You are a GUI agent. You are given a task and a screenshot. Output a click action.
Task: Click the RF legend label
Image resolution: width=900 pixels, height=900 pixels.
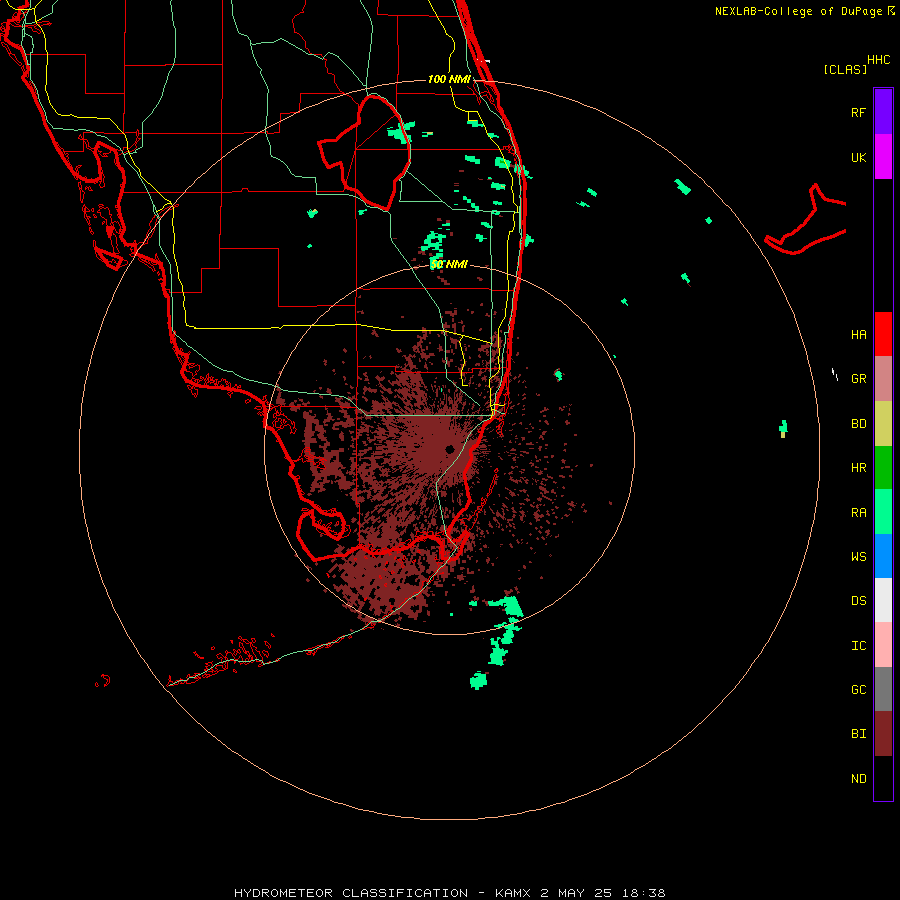pyautogui.click(x=859, y=112)
